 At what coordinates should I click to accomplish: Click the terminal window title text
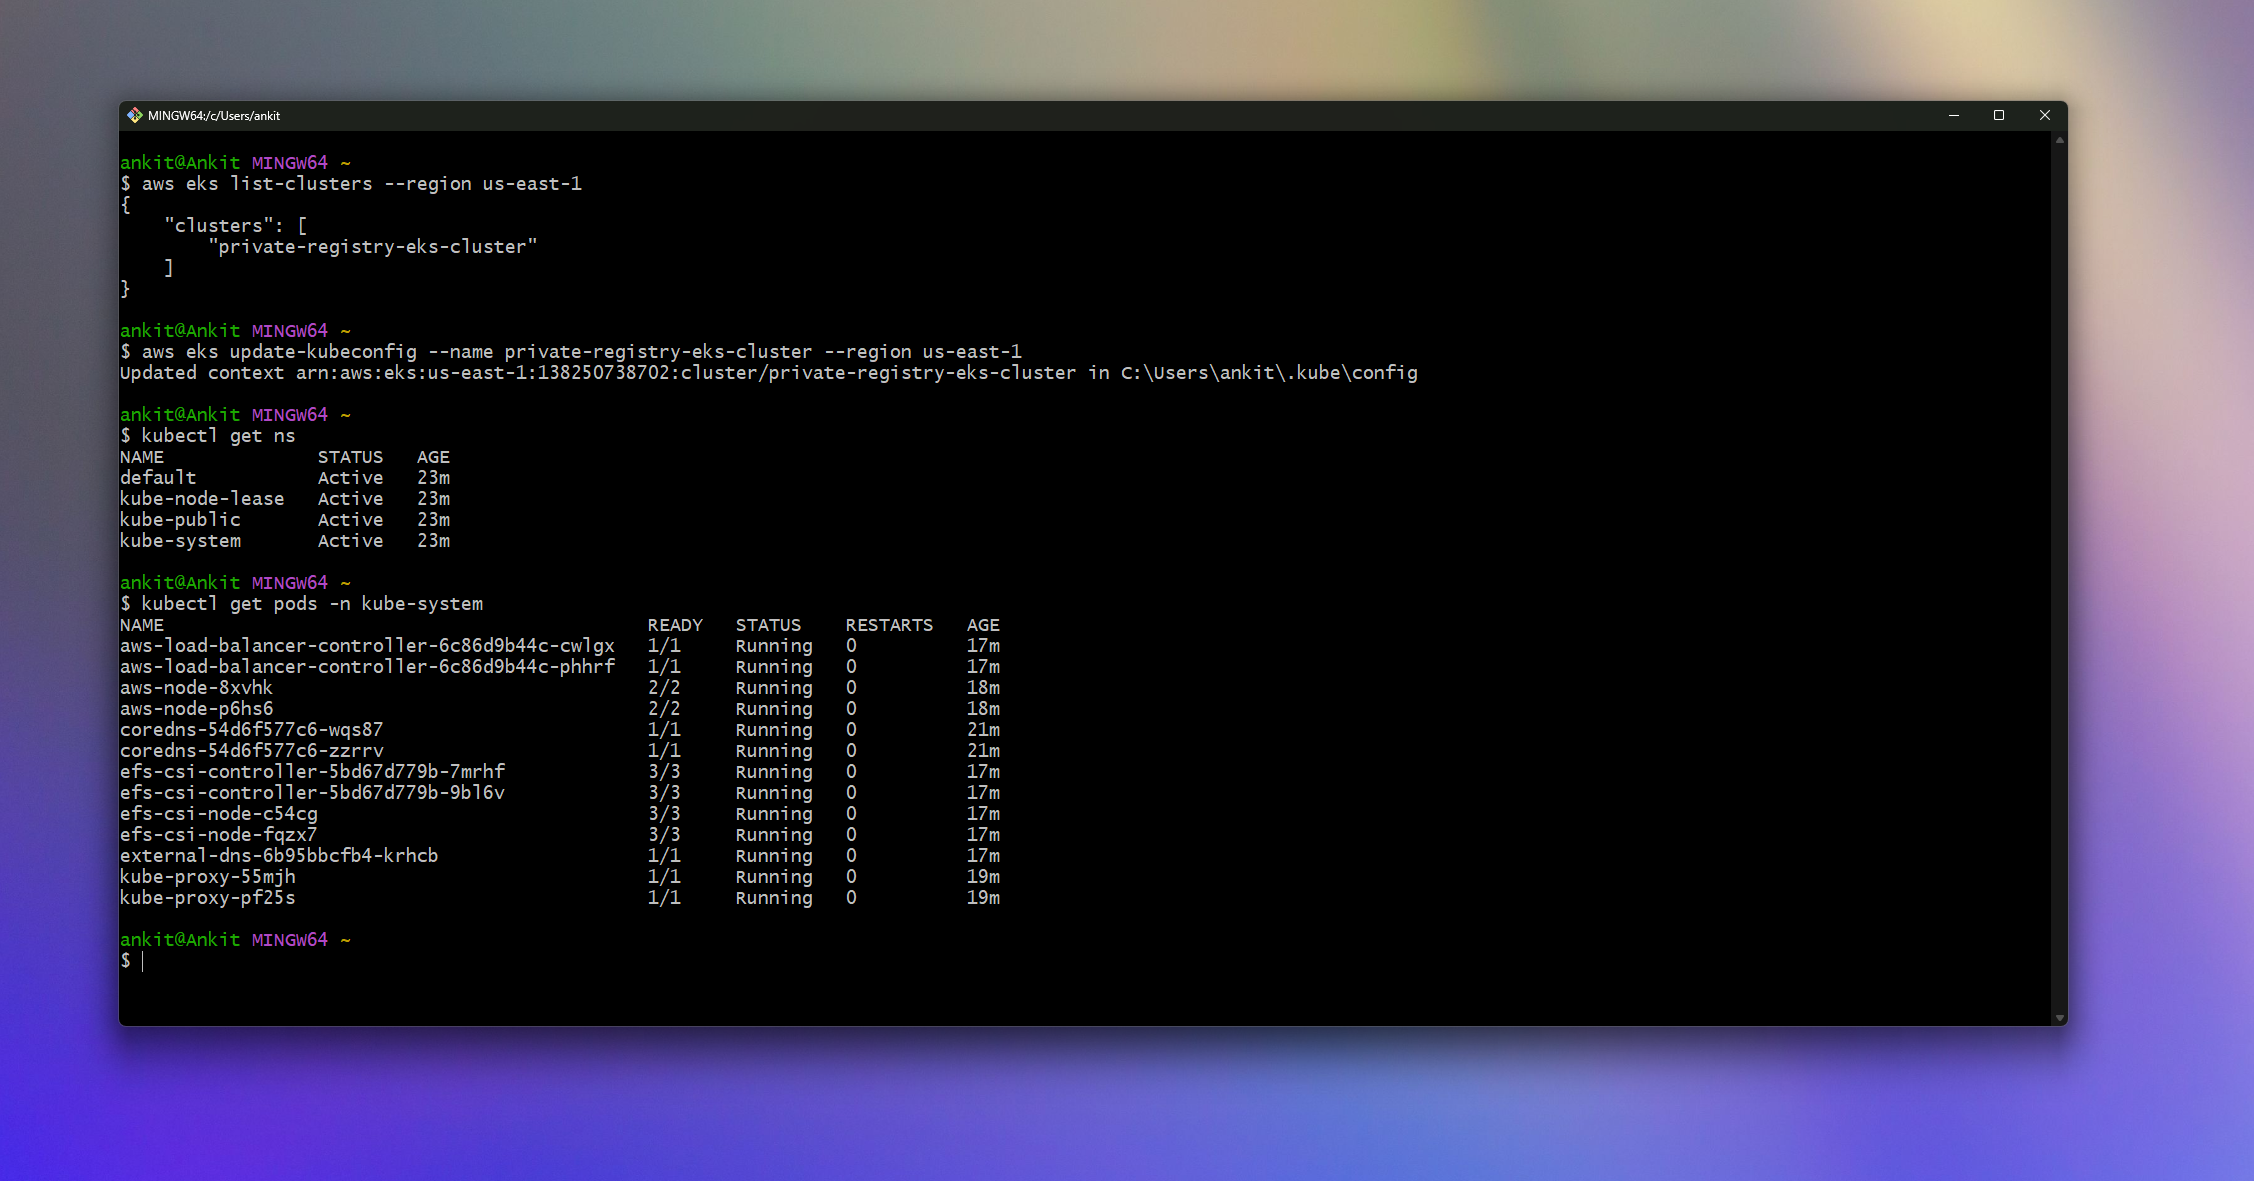click(214, 116)
